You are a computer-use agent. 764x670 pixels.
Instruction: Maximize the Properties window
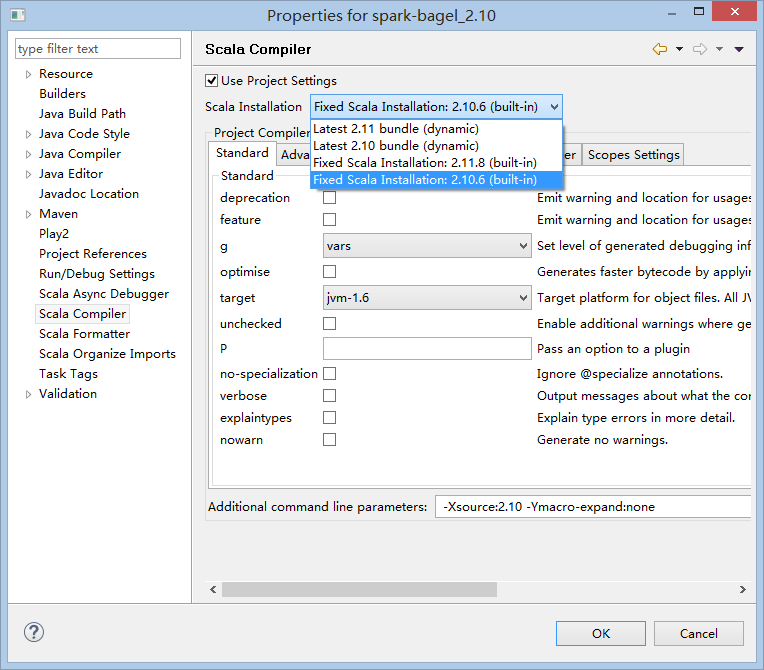699,12
